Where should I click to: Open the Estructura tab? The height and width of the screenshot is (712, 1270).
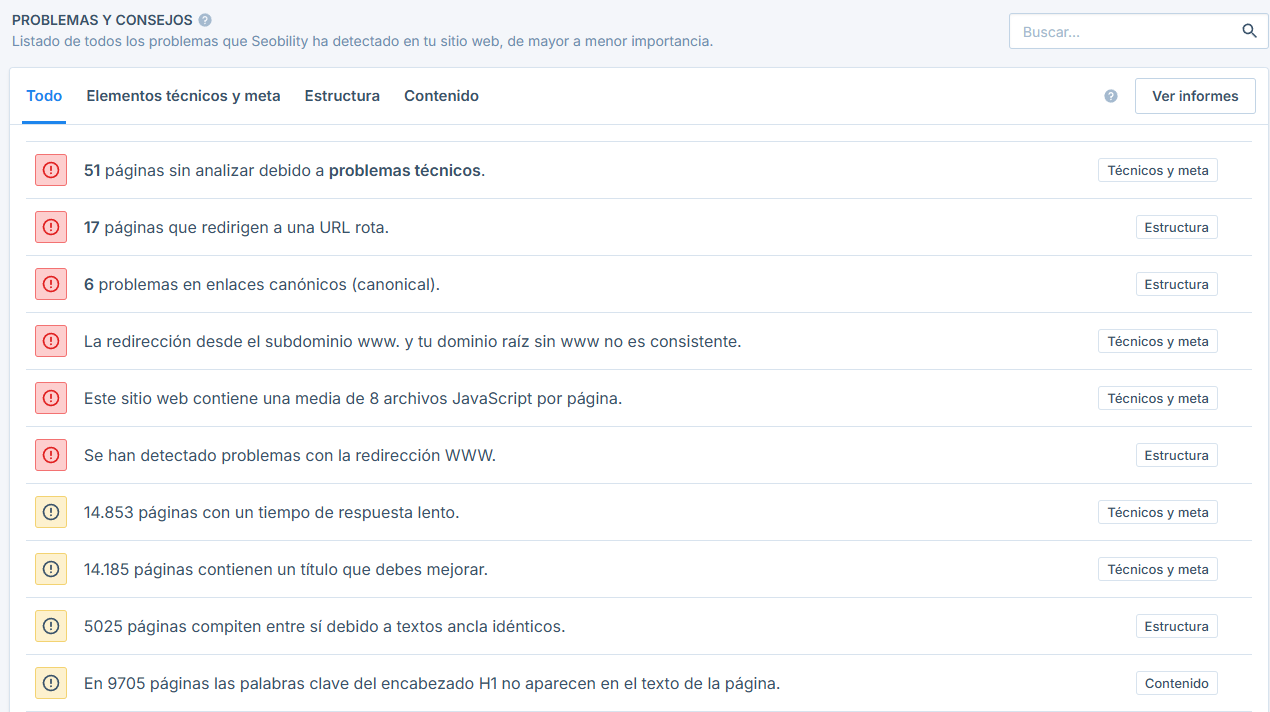[342, 96]
